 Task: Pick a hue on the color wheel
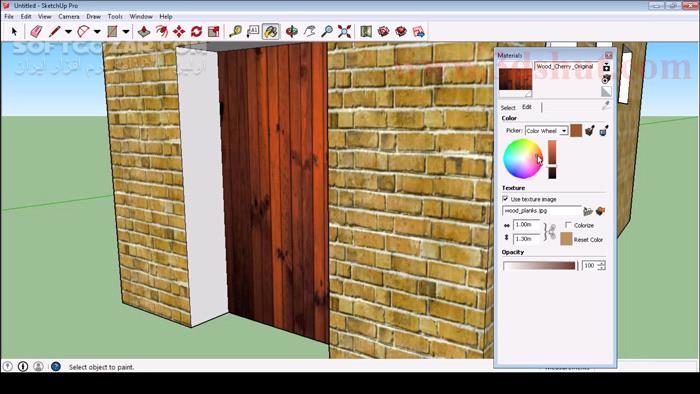point(523,158)
